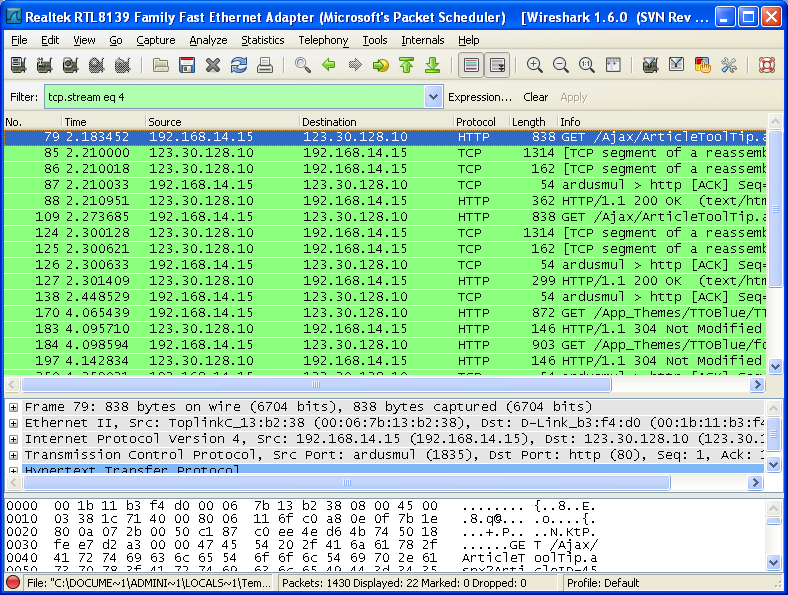Reload the capture file icon

tap(239, 65)
